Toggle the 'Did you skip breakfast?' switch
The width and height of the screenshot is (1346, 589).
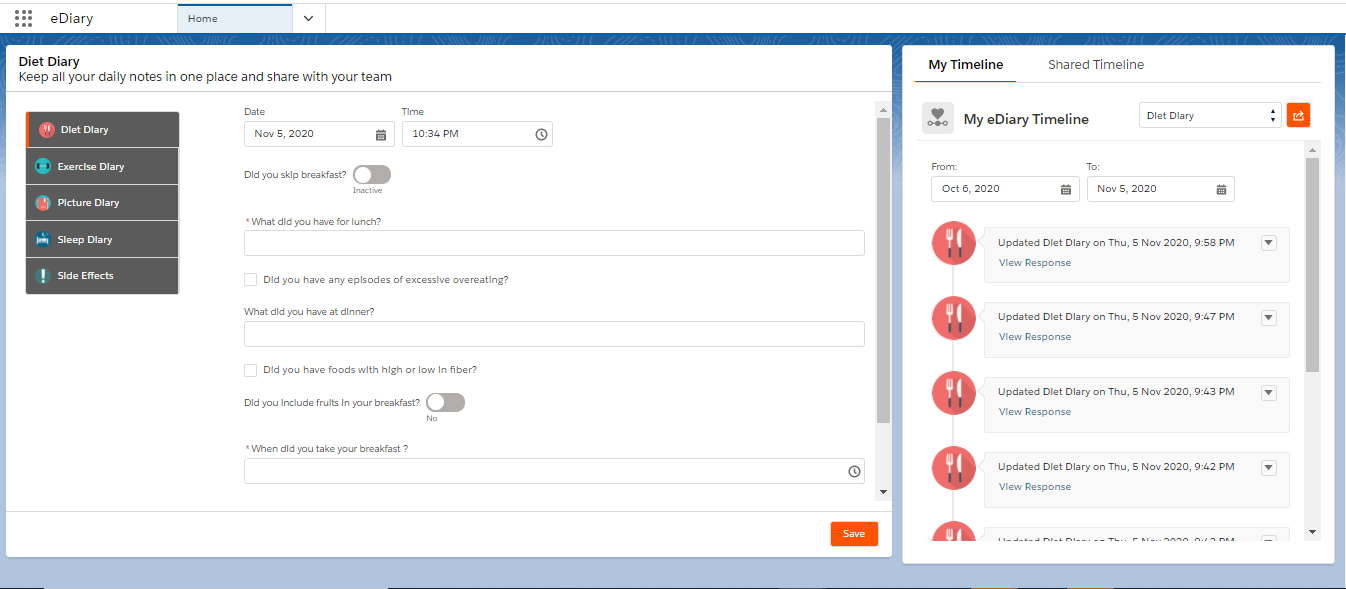pyautogui.click(x=372, y=174)
